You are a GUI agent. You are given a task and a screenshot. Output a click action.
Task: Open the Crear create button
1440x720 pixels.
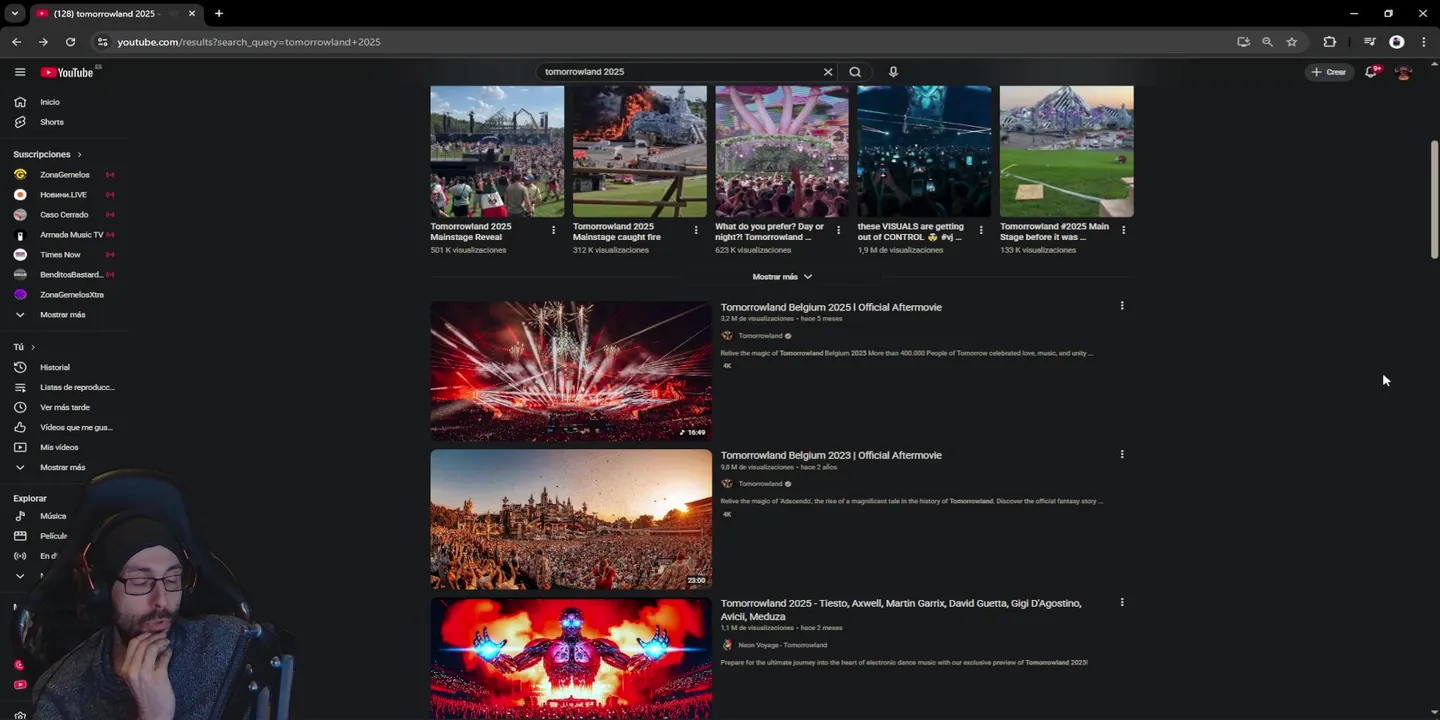click(x=1329, y=72)
